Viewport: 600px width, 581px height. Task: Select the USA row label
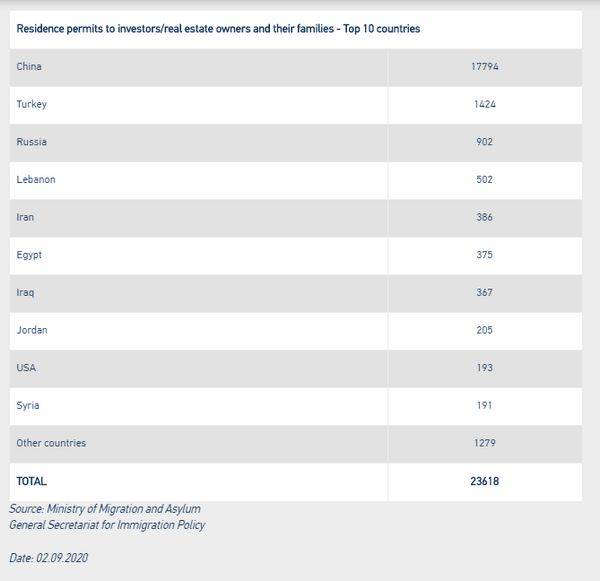pos(26,368)
